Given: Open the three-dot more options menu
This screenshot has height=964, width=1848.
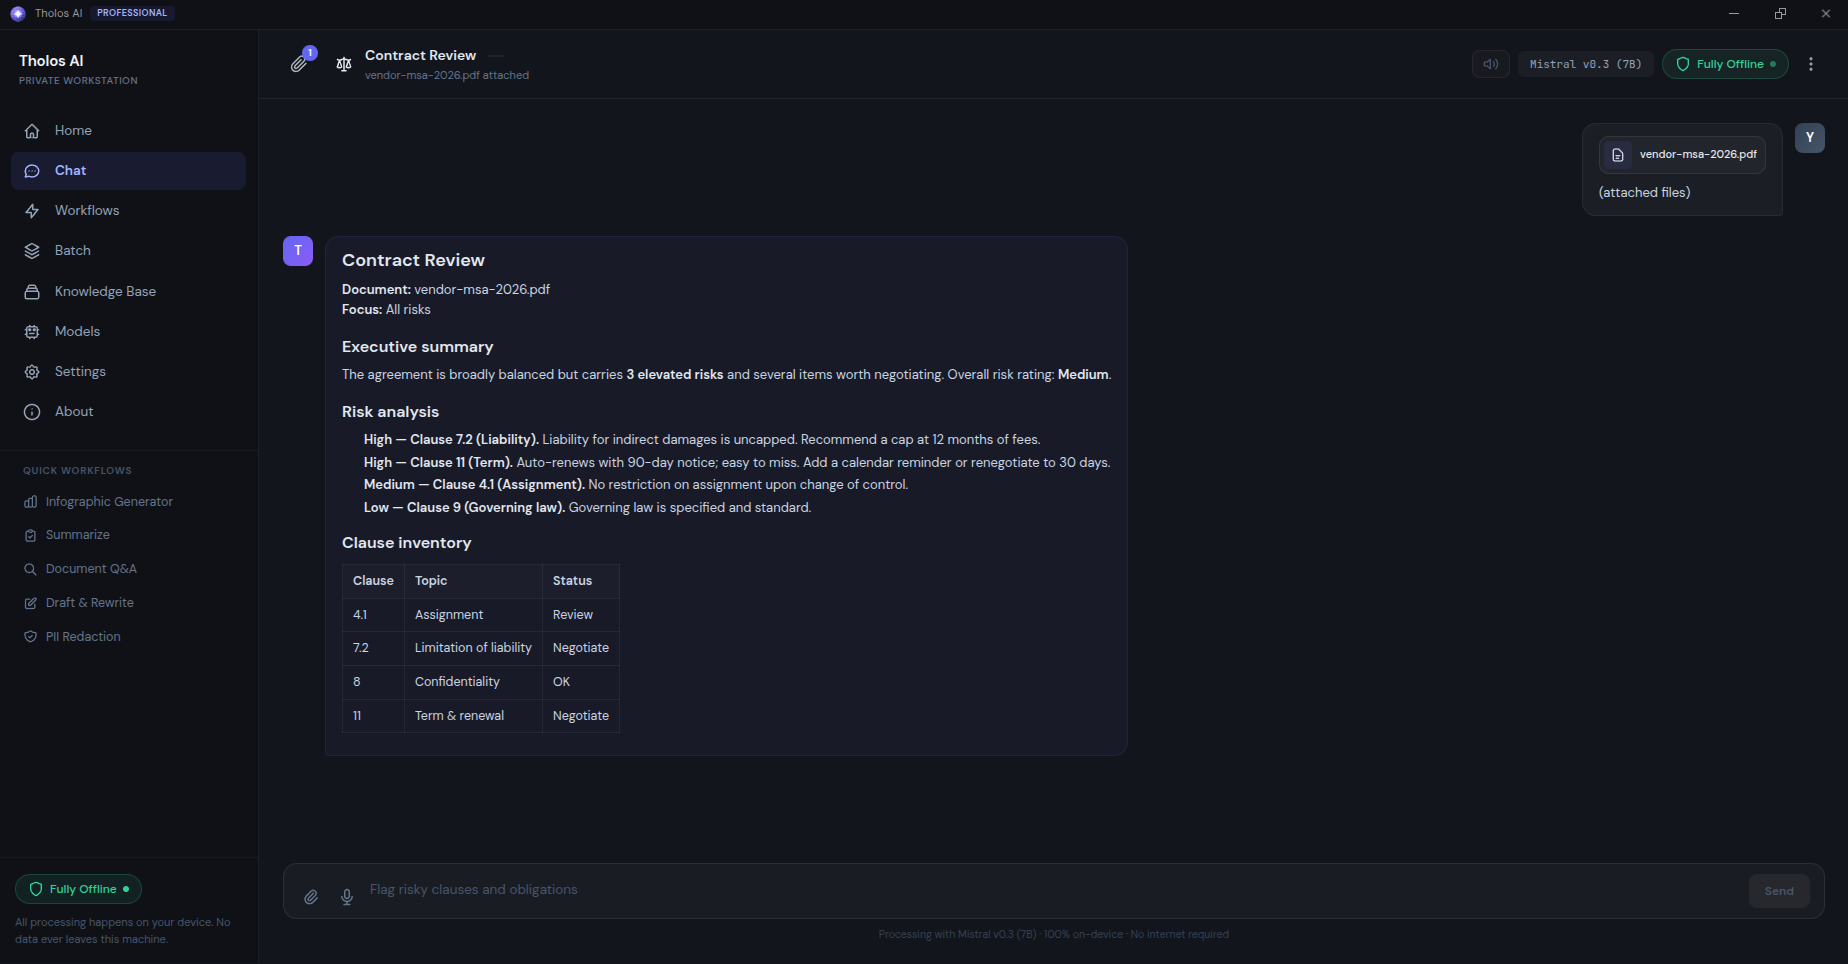Looking at the screenshot, I should pyautogui.click(x=1811, y=64).
